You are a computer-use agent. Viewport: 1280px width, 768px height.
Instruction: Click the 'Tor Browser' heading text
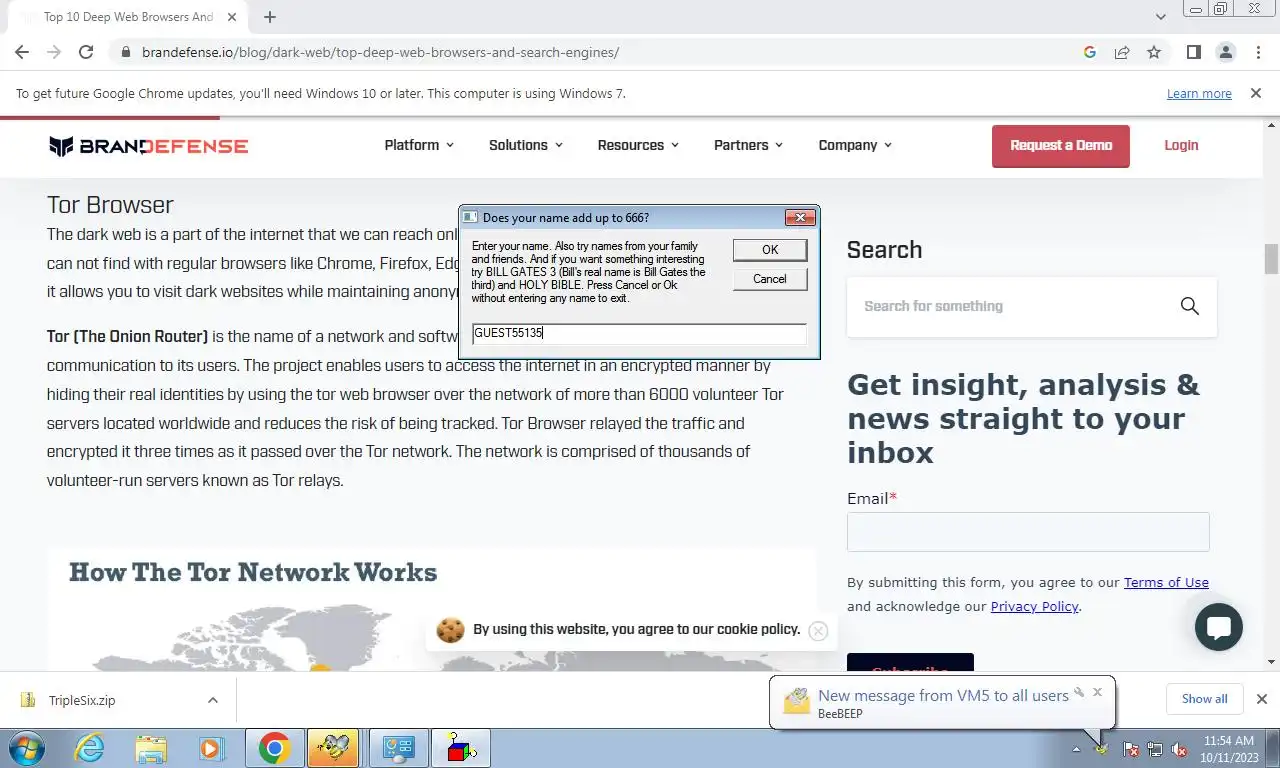(x=110, y=205)
